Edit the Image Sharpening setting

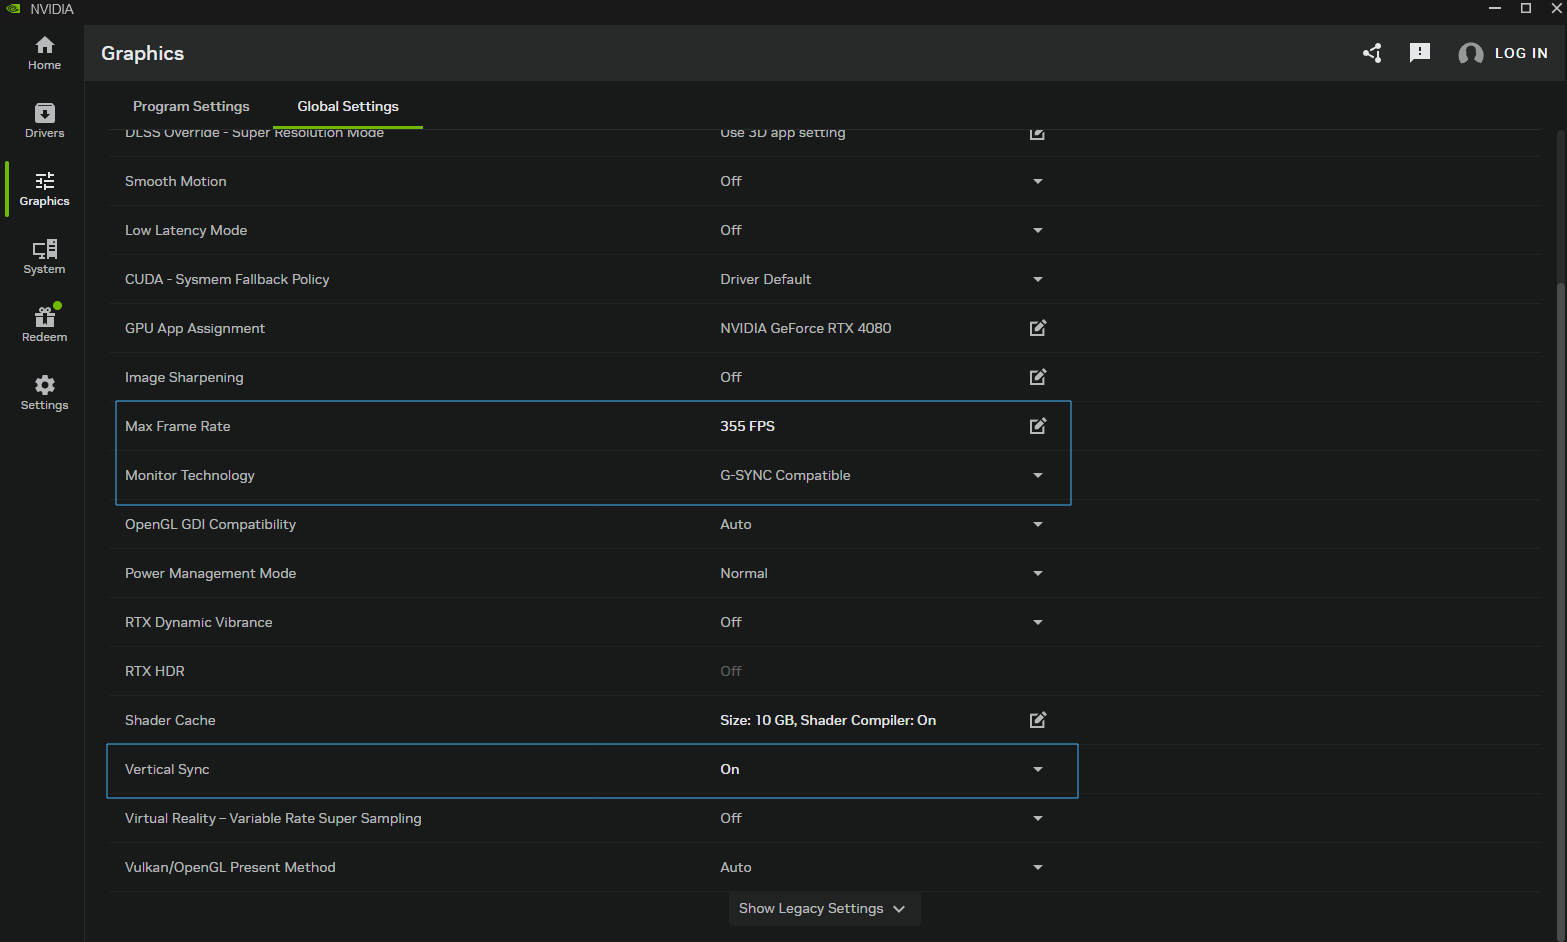click(1038, 377)
